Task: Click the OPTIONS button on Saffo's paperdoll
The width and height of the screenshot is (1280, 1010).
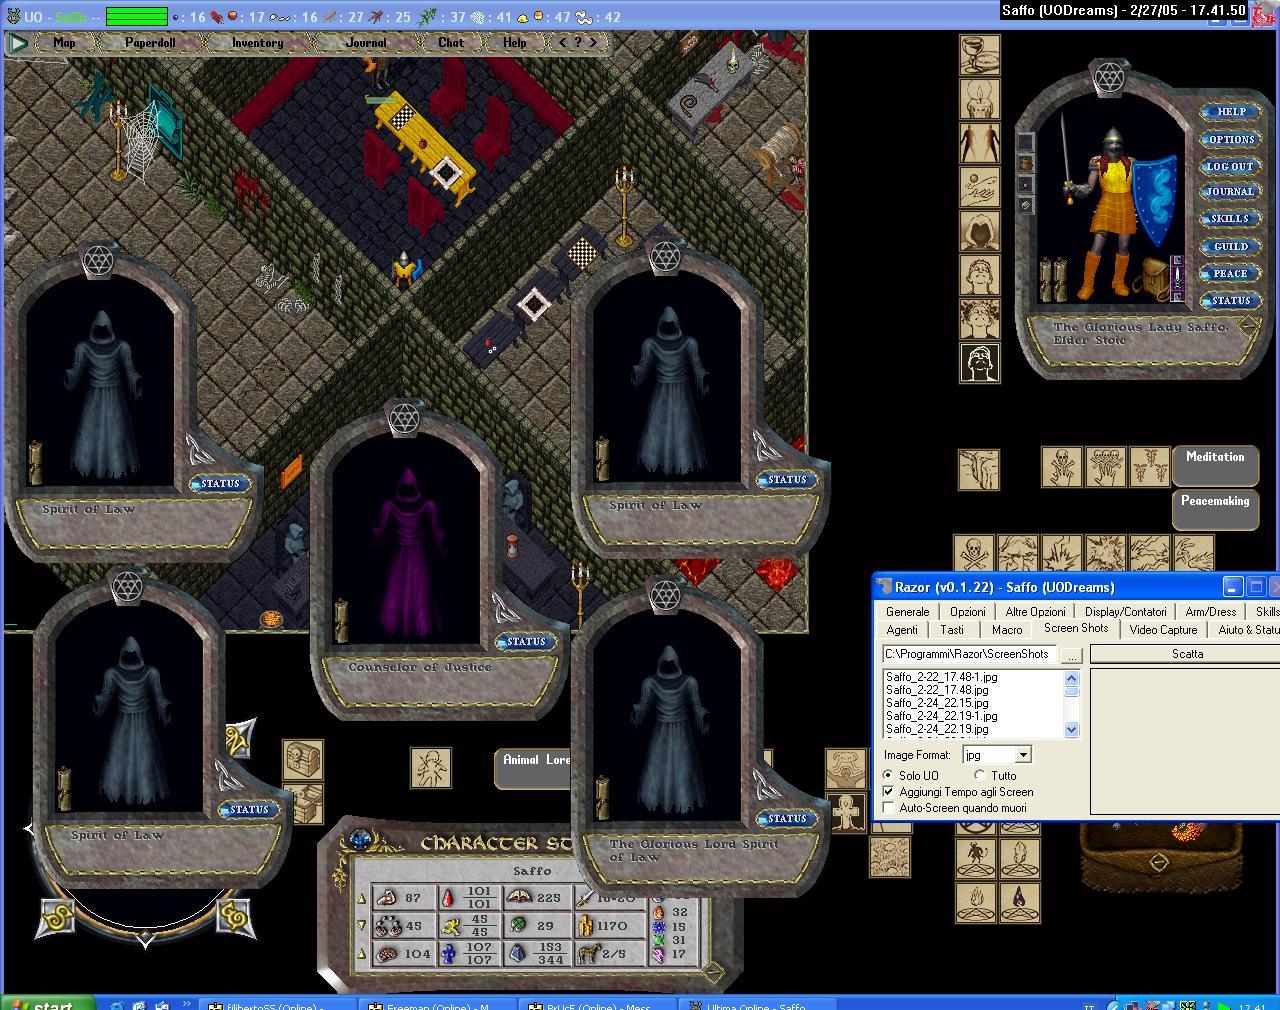Action: [x=1231, y=139]
